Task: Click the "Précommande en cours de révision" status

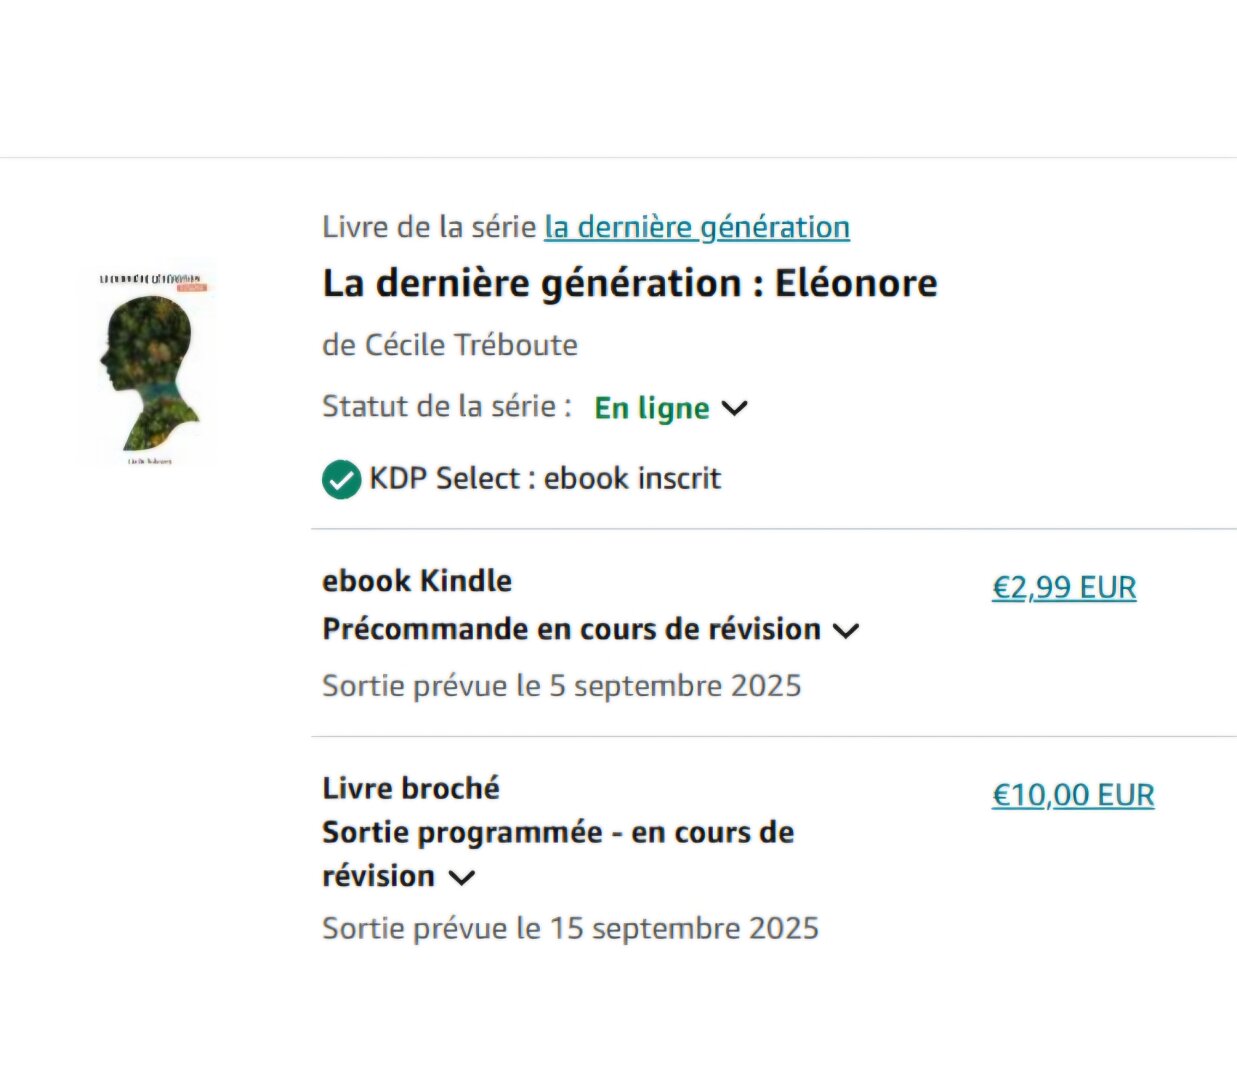Action: [571, 630]
